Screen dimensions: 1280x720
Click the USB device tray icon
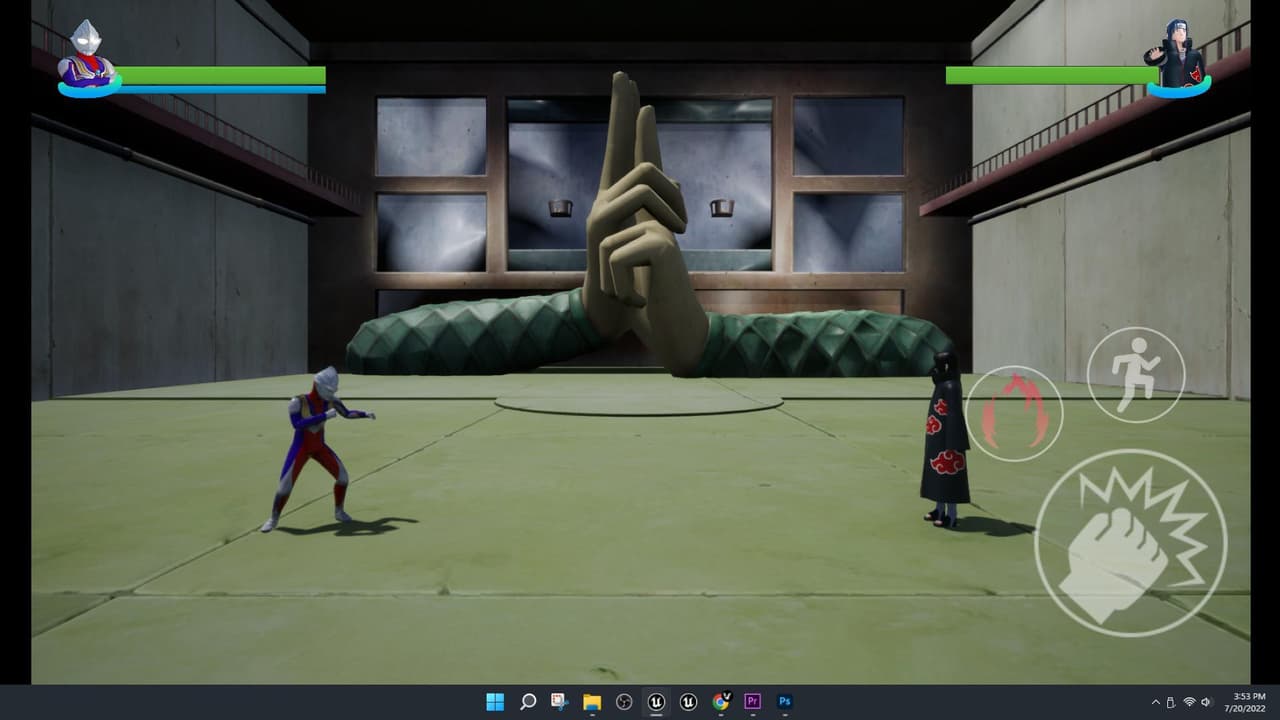(x=1171, y=702)
